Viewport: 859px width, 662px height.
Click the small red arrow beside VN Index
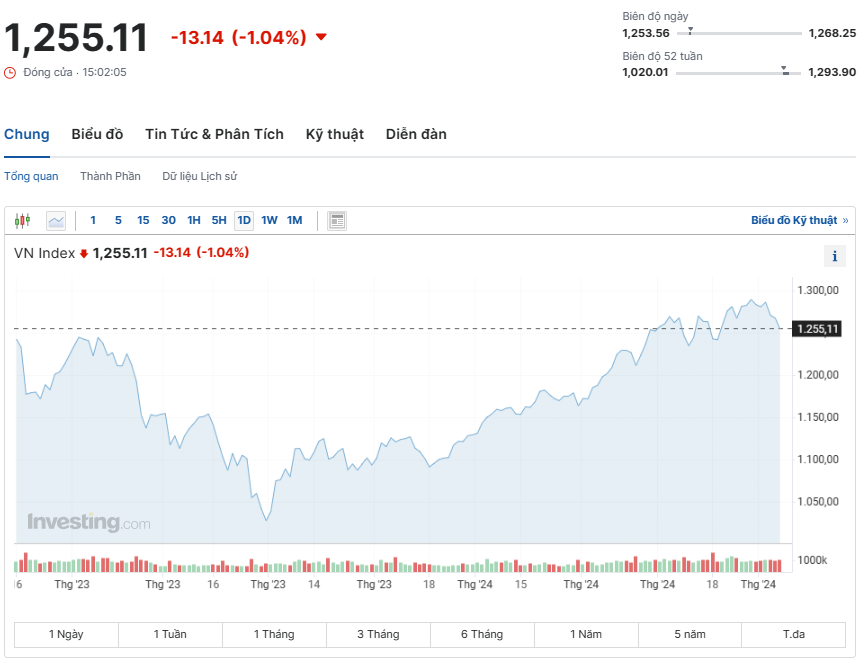click(84, 254)
